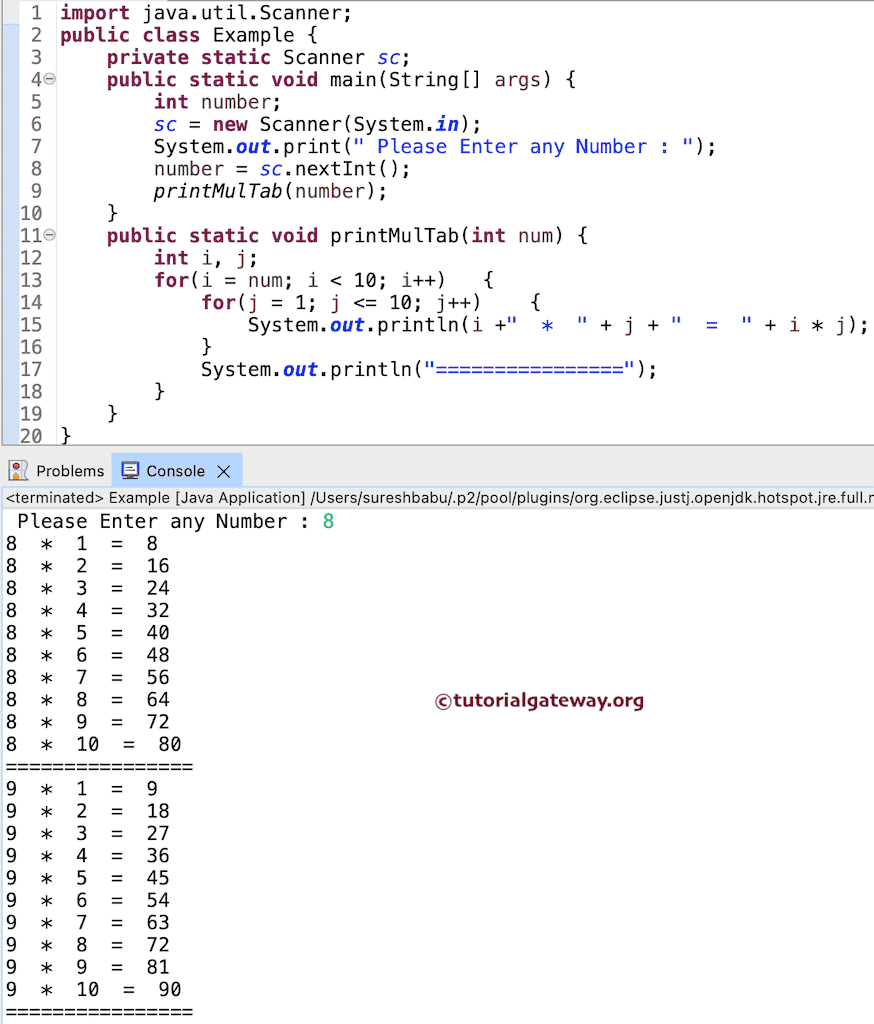Screen dimensions: 874x1024
Task: Click the first ================ separator in console
Action: (100, 766)
